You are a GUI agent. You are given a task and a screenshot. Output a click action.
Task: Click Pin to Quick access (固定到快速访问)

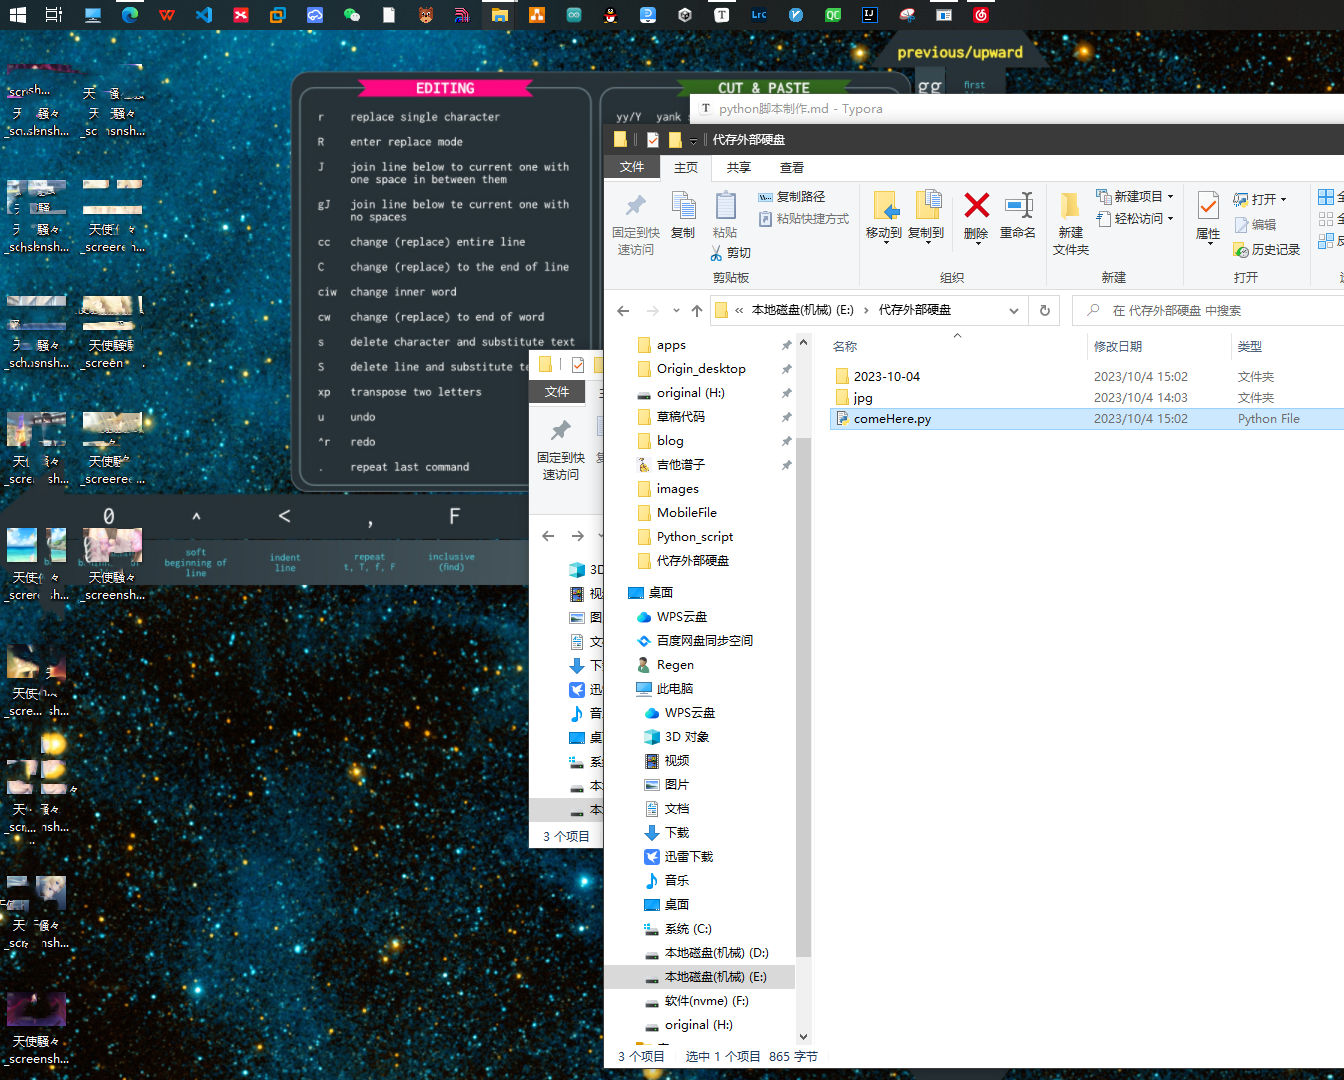(x=636, y=223)
